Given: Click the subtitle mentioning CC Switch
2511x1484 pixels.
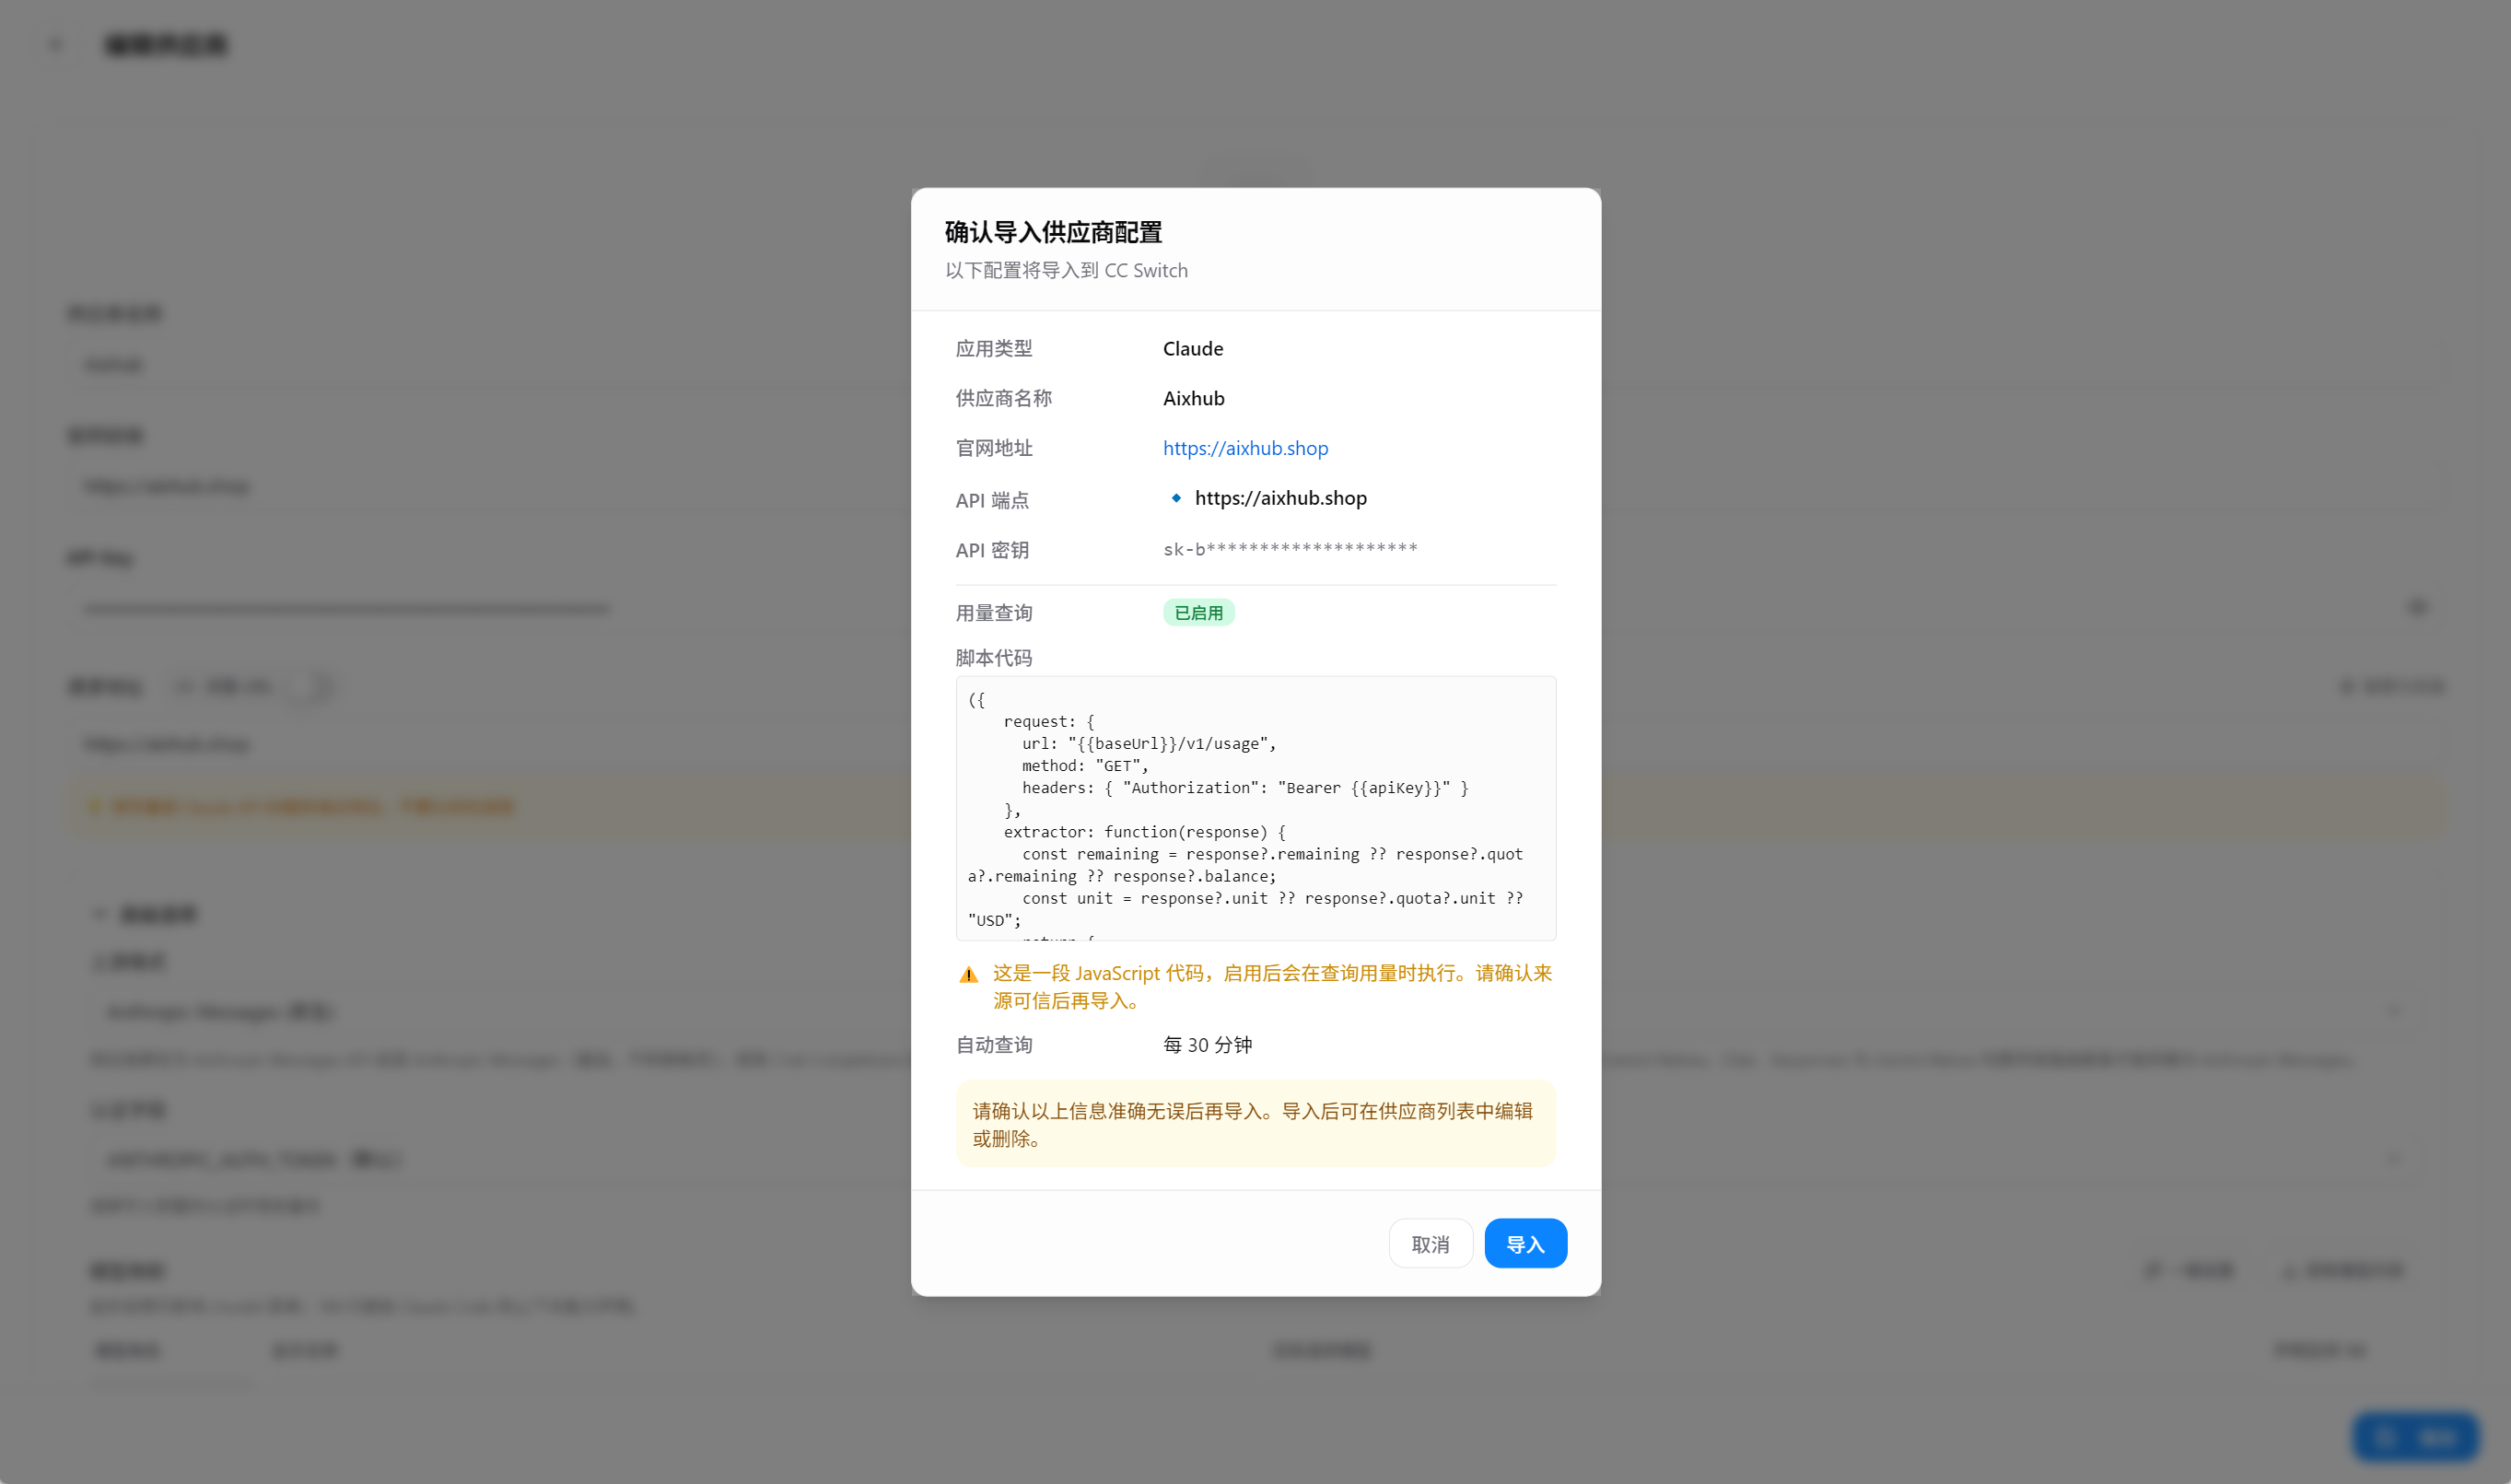Looking at the screenshot, I should click(x=1066, y=270).
